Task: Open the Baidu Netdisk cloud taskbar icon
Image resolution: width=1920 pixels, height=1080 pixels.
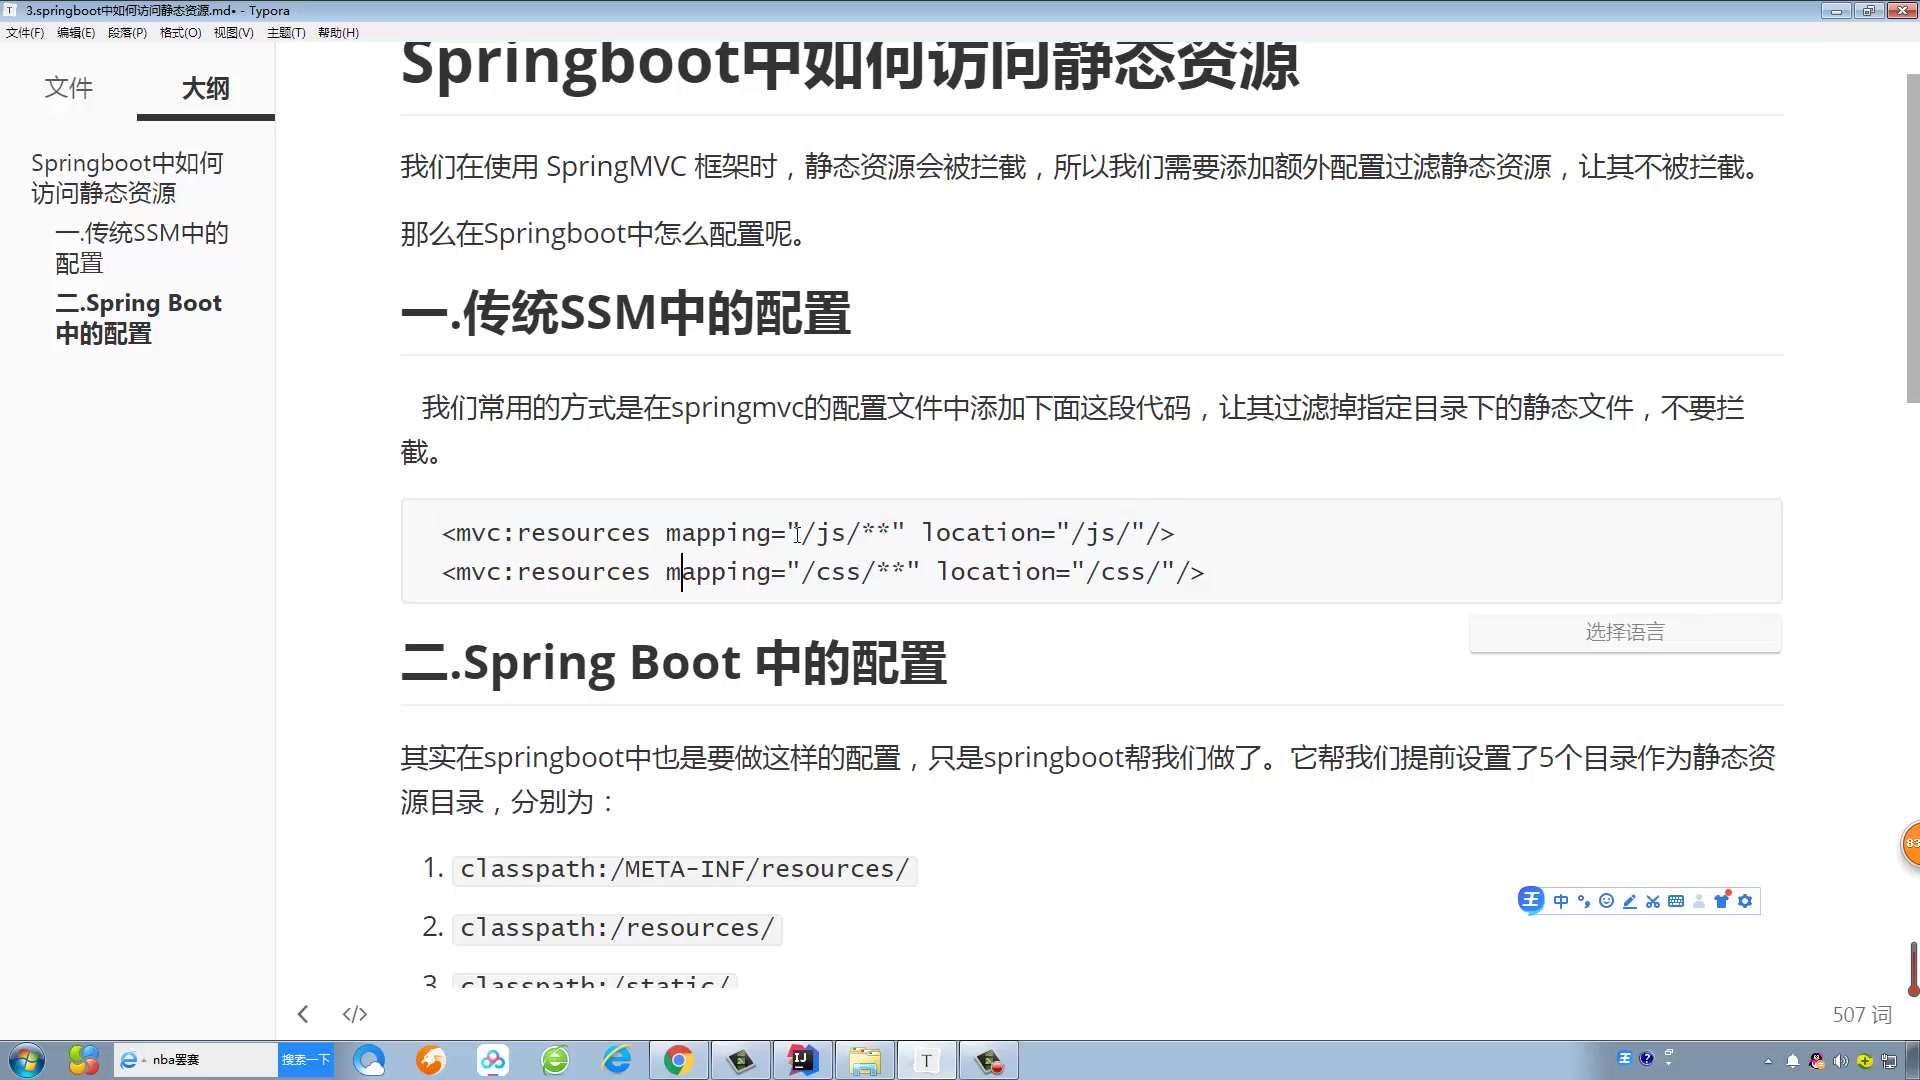Action: pos(493,1060)
